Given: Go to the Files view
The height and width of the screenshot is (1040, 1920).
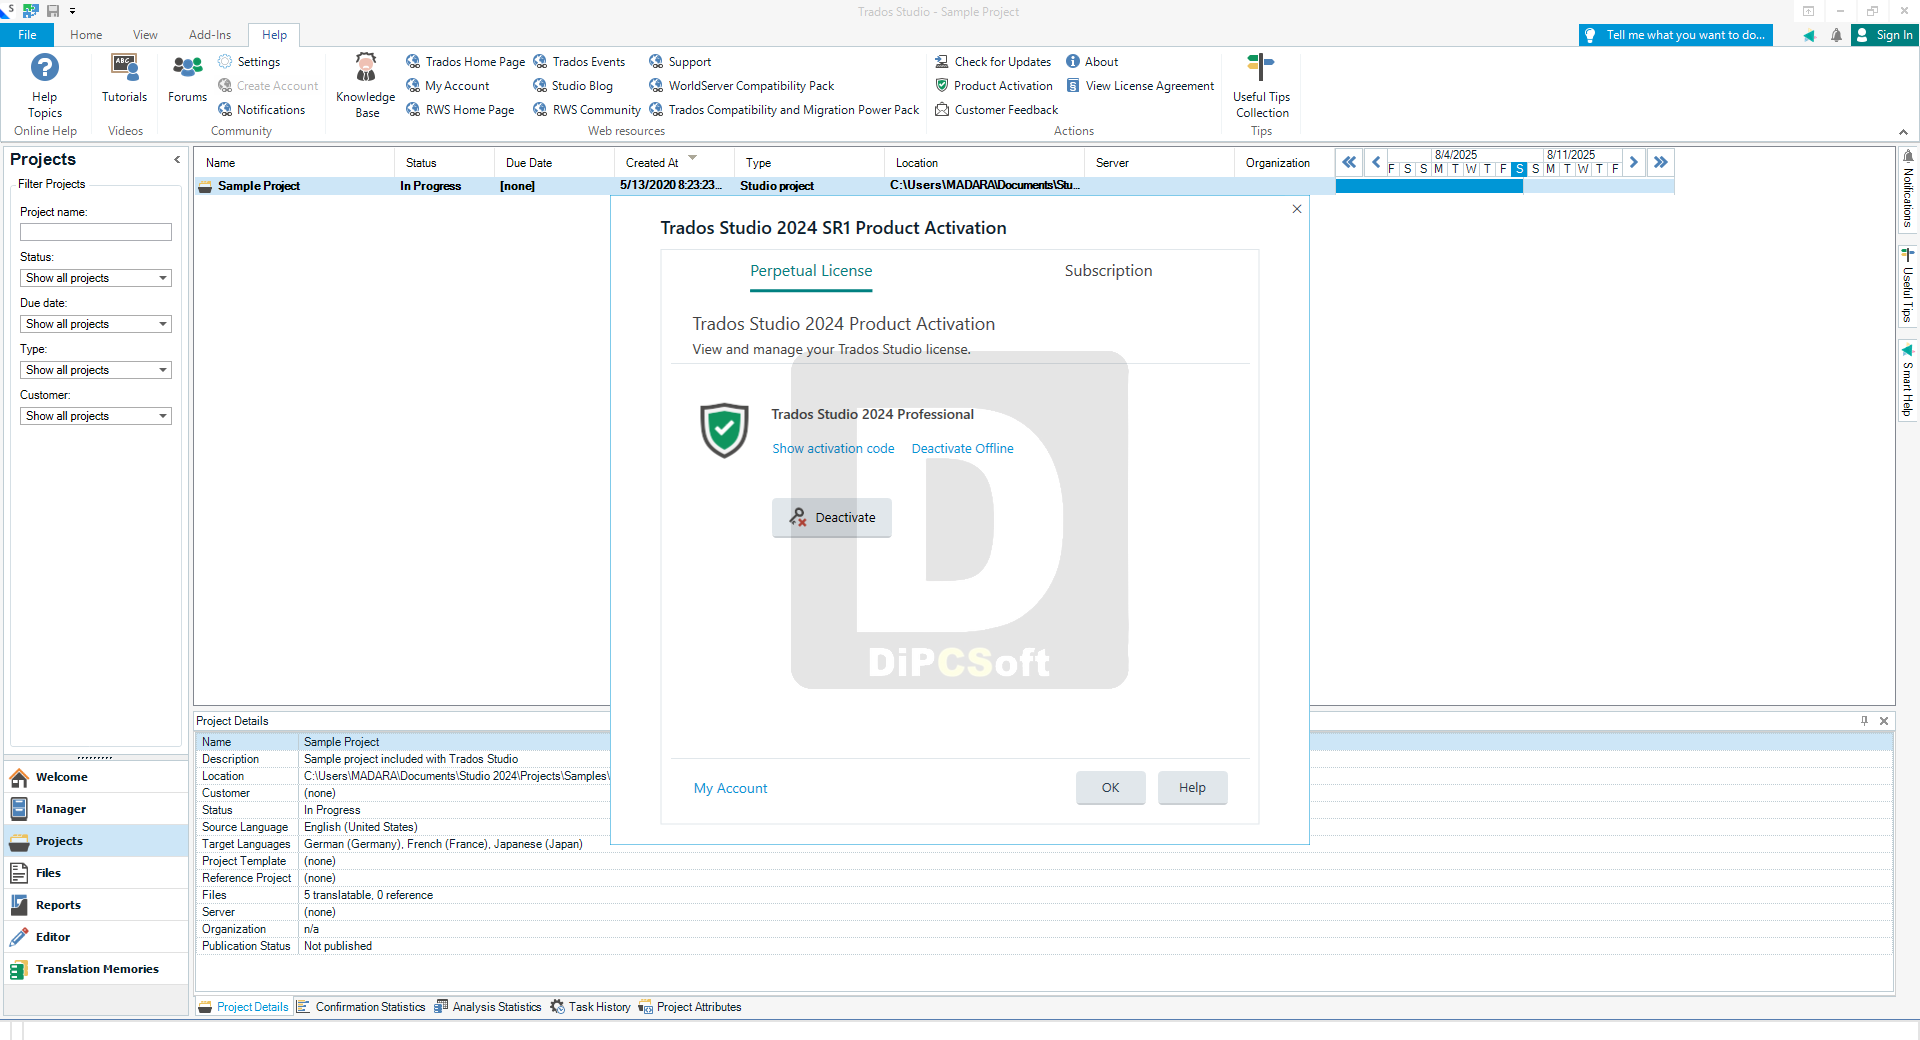Looking at the screenshot, I should coord(97,873).
